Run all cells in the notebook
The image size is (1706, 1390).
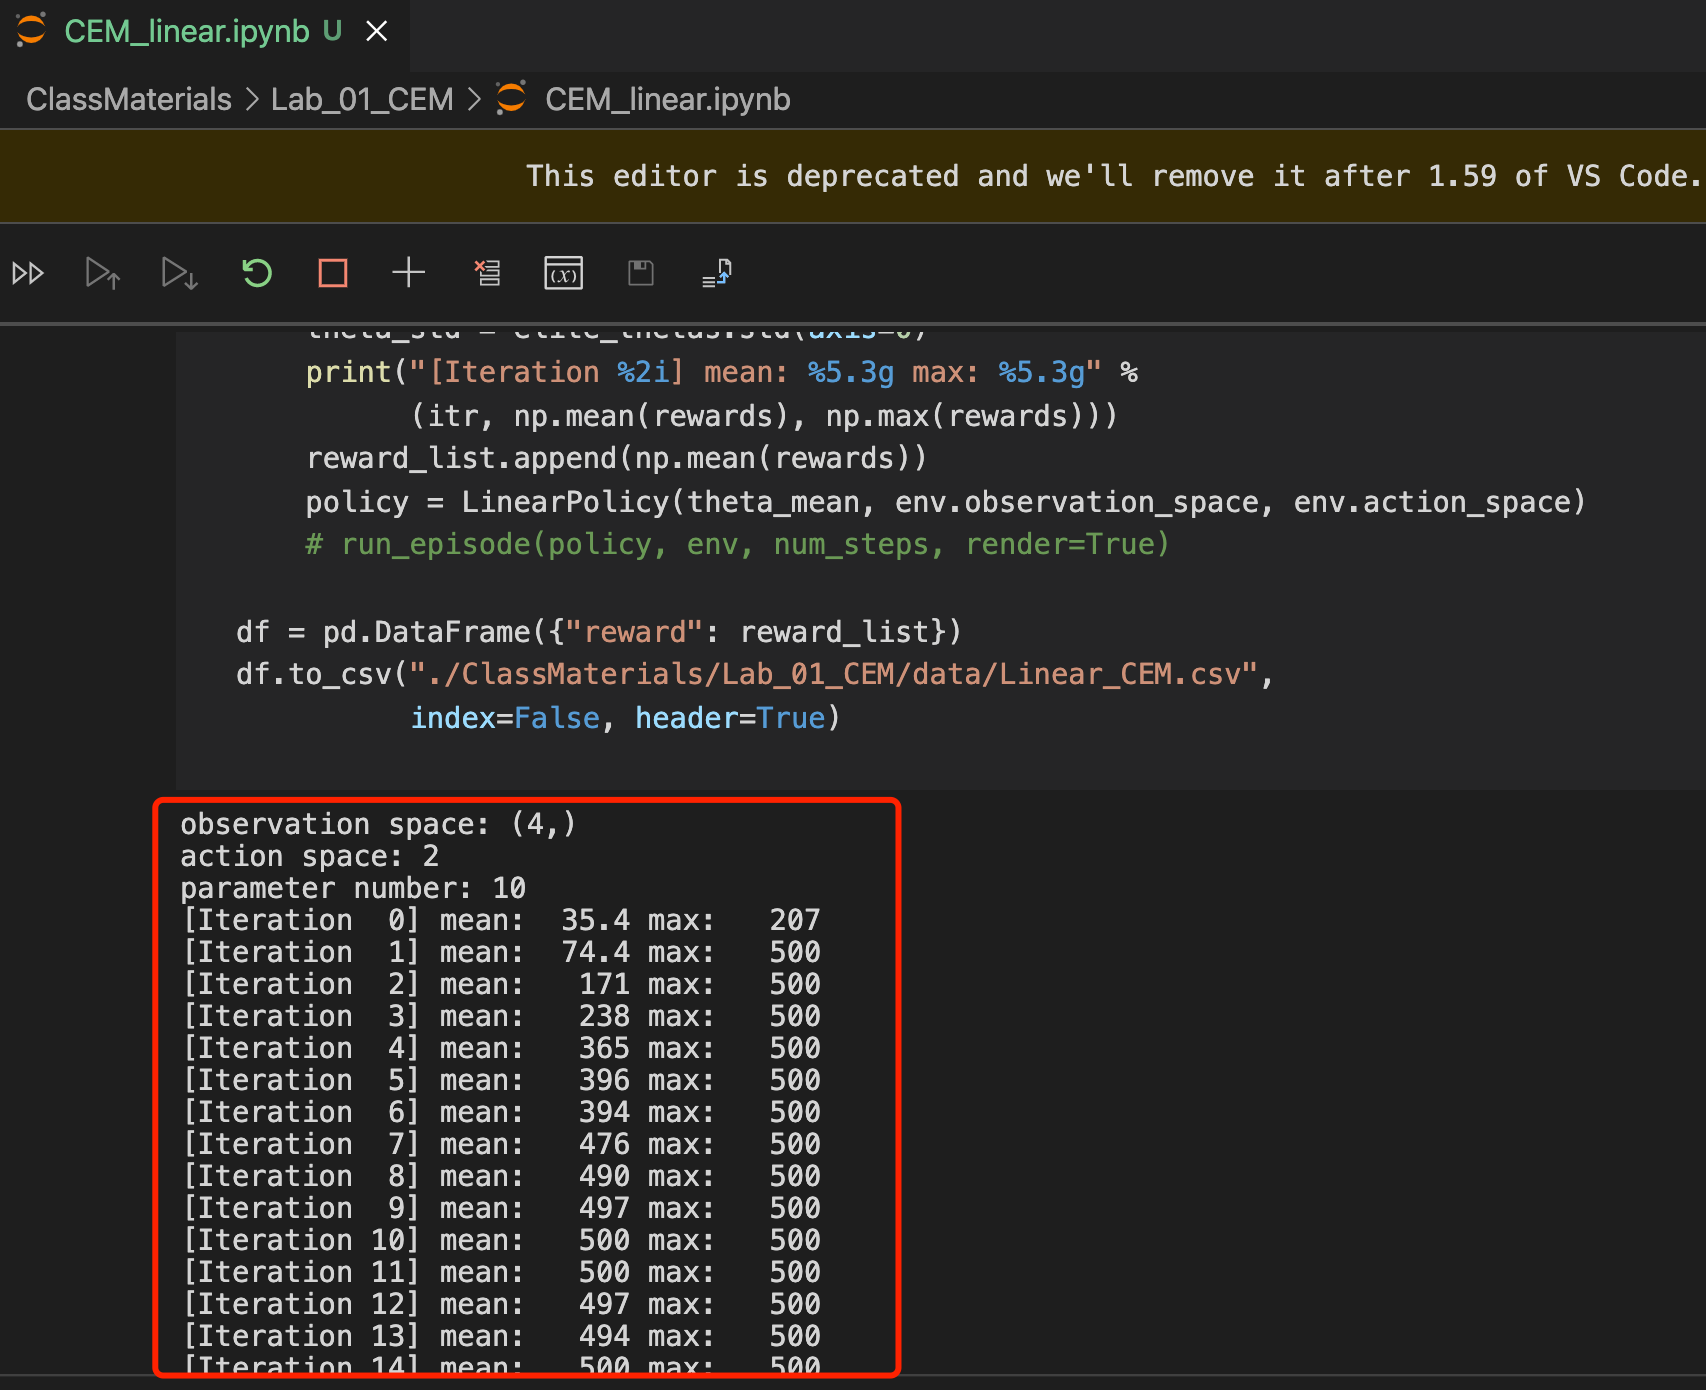(28, 273)
